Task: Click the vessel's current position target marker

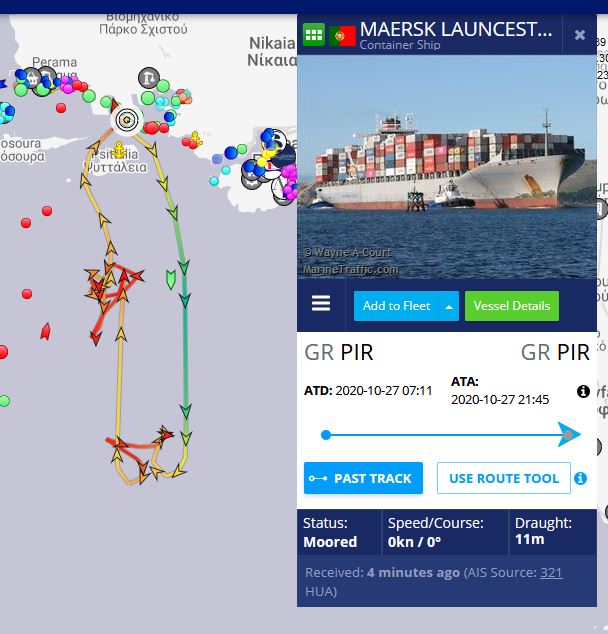Action: coord(127,120)
